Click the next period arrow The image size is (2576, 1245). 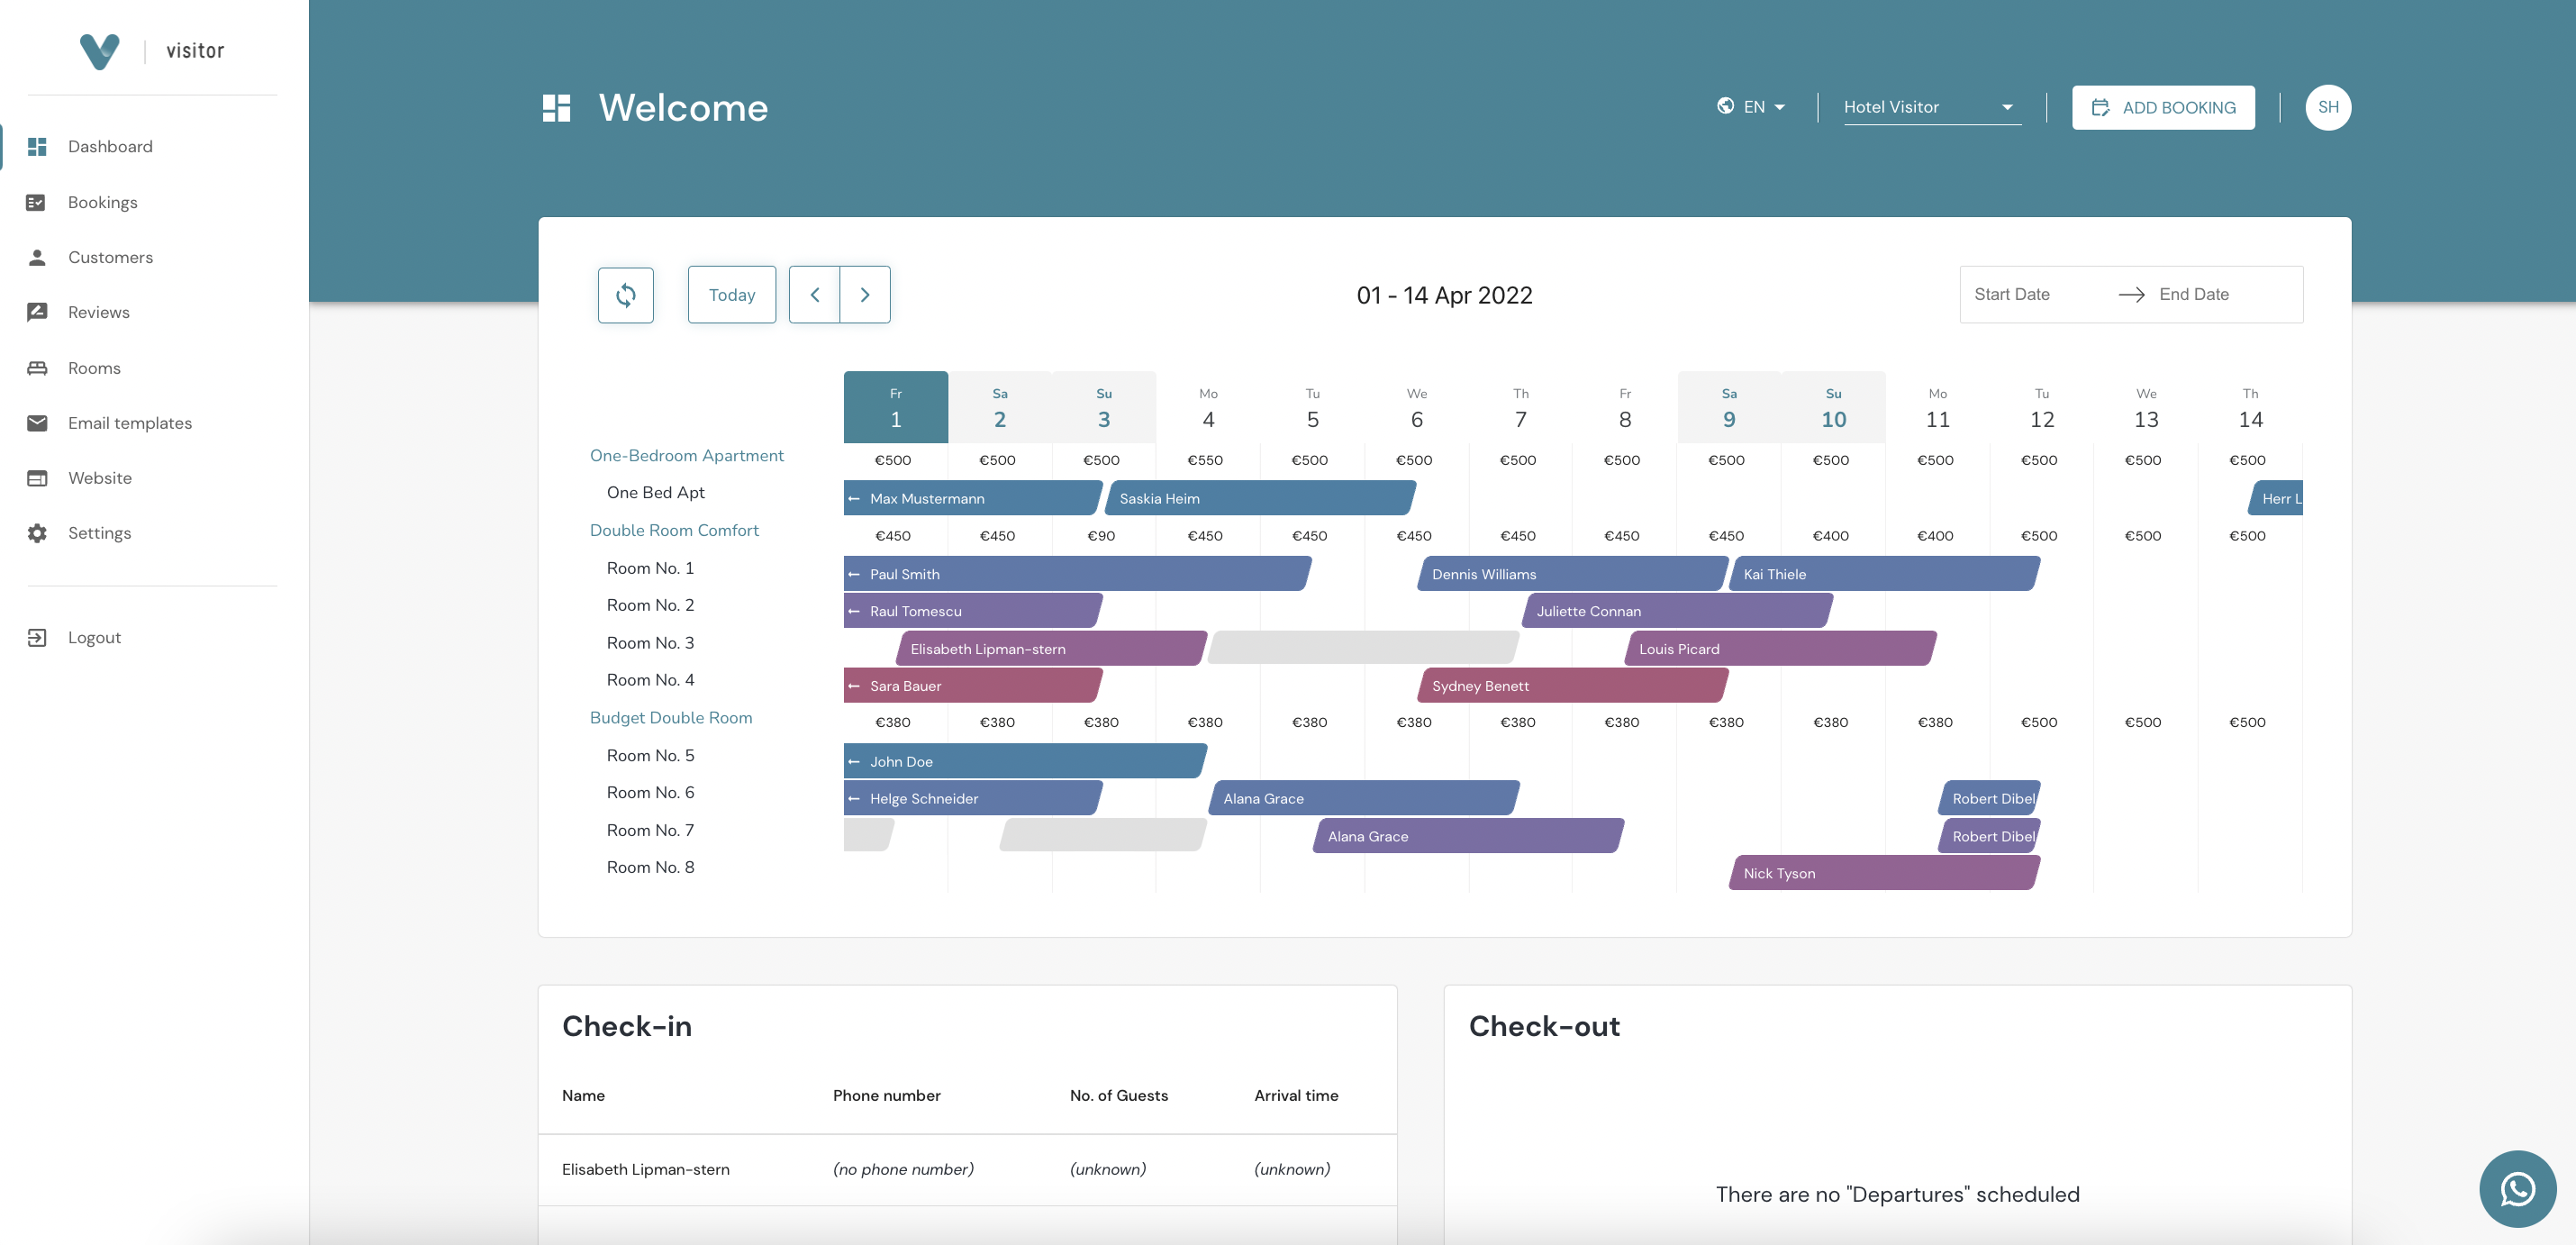864,294
